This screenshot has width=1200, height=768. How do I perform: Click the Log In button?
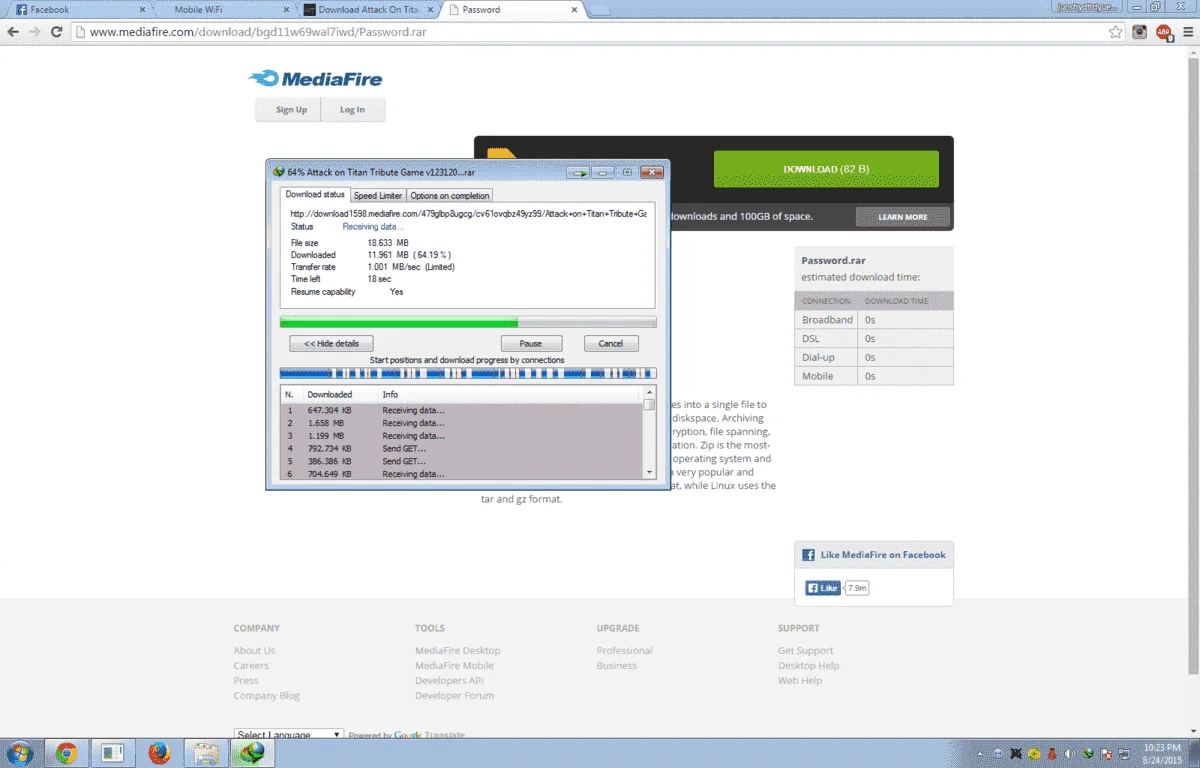[352, 110]
